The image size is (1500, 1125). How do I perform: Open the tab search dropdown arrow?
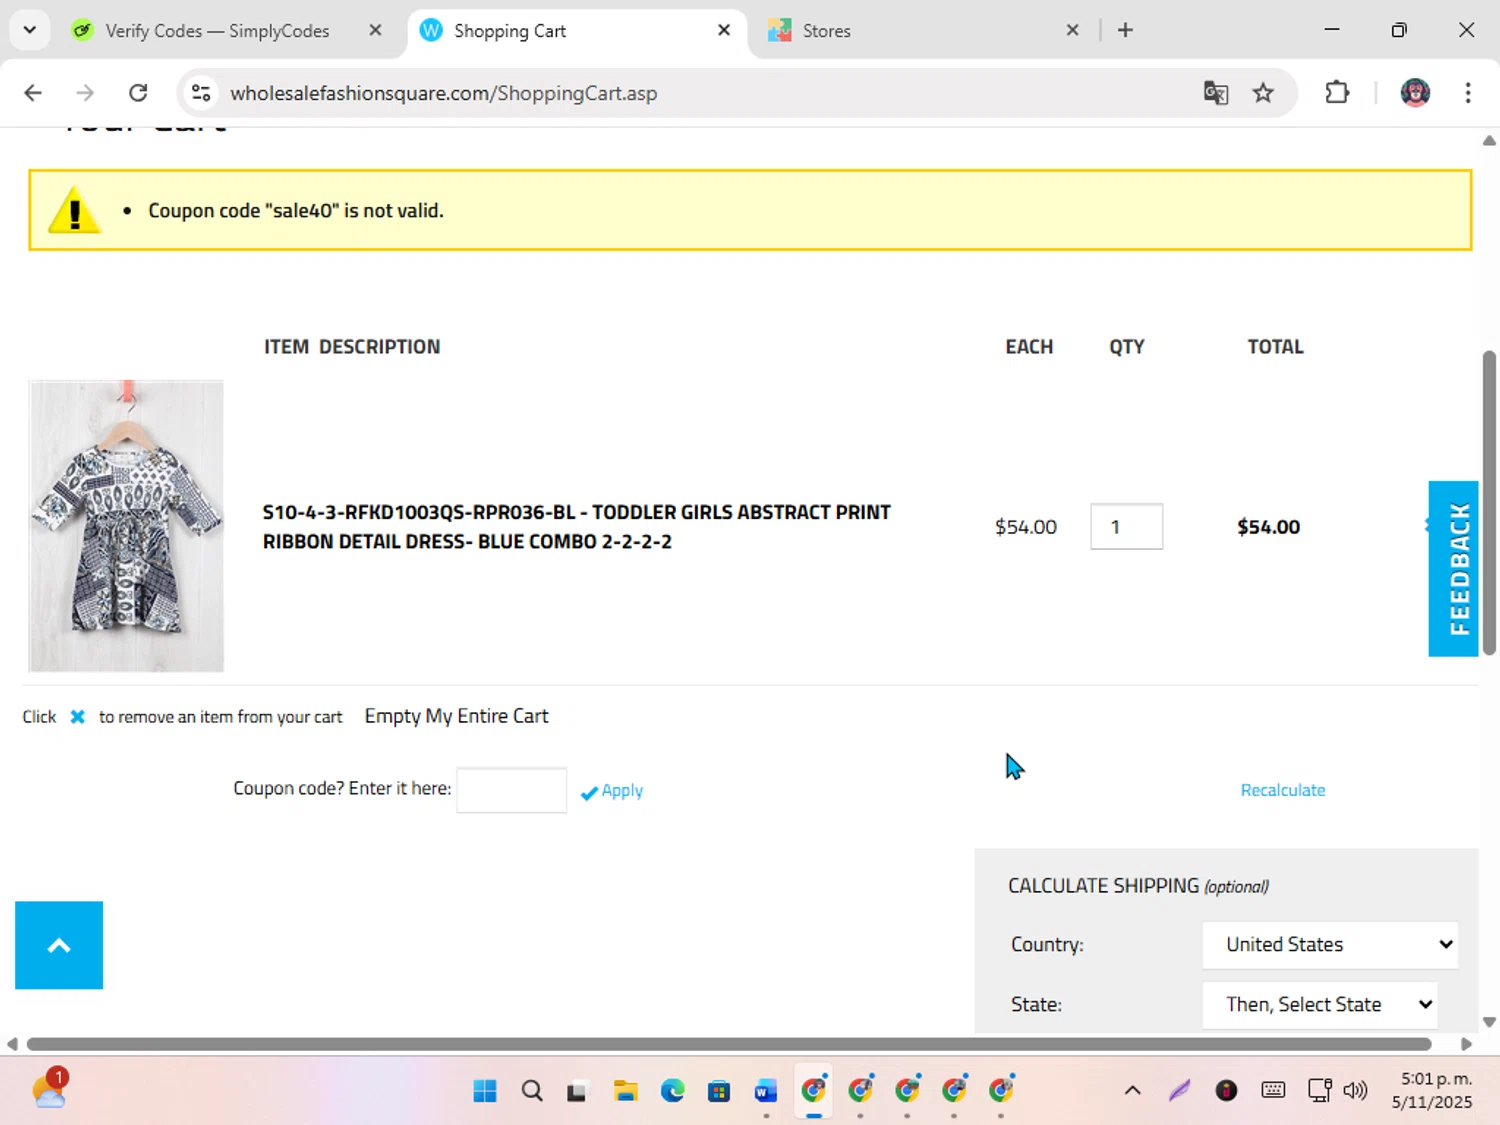30,30
